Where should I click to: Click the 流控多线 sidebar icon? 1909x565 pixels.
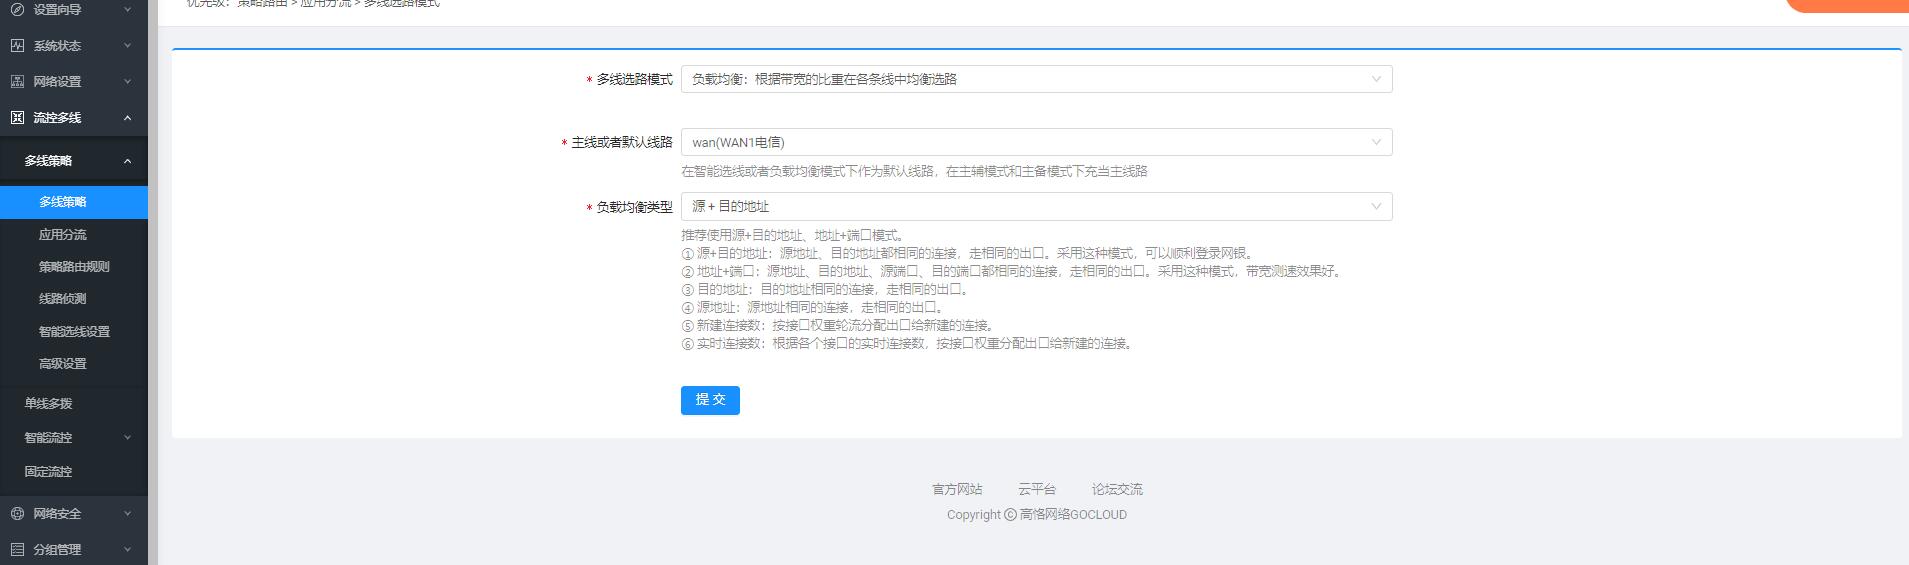[x=17, y=118]
